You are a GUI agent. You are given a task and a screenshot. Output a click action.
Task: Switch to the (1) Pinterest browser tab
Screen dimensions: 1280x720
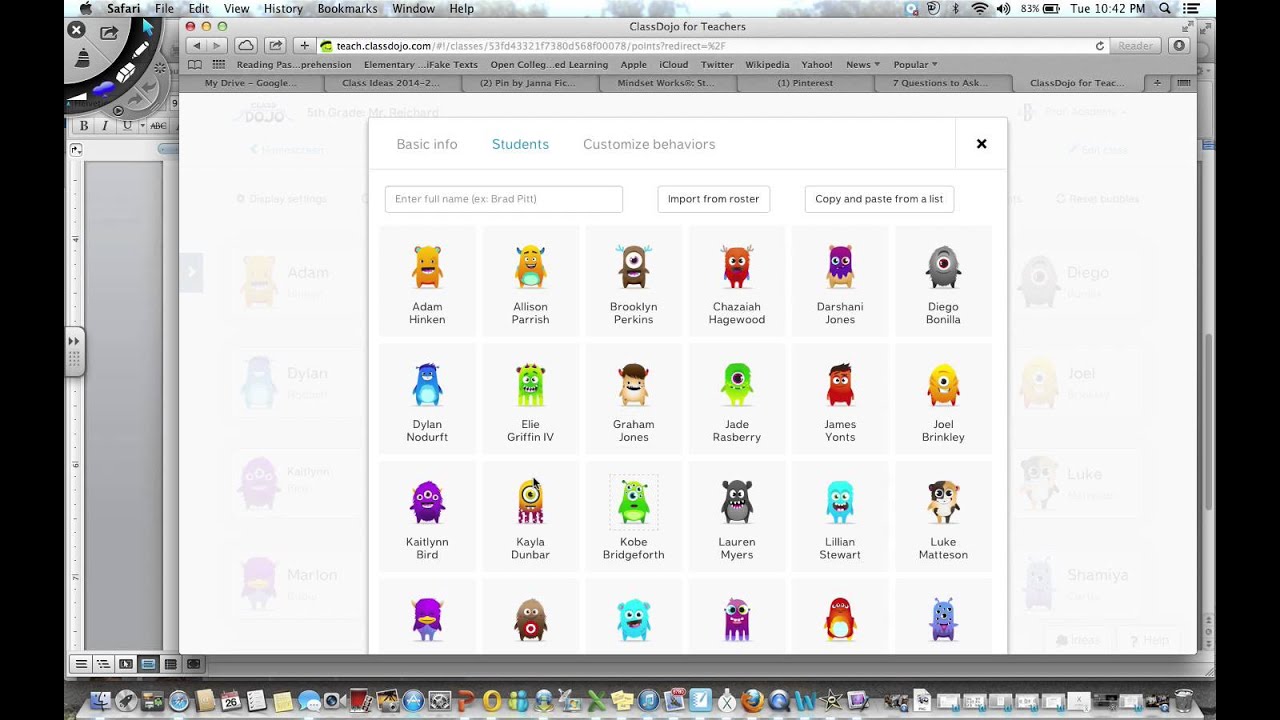[805, 83]
